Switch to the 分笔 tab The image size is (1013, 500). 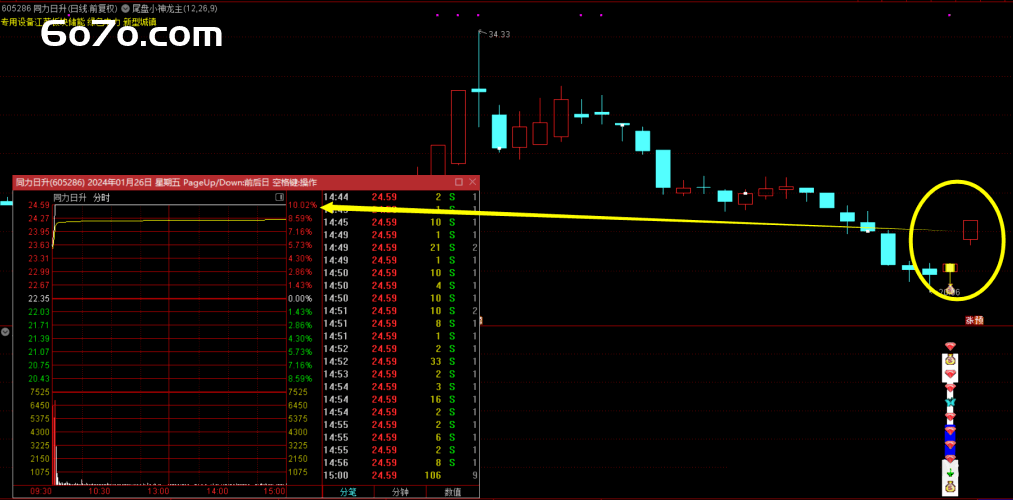click(348, 492)
